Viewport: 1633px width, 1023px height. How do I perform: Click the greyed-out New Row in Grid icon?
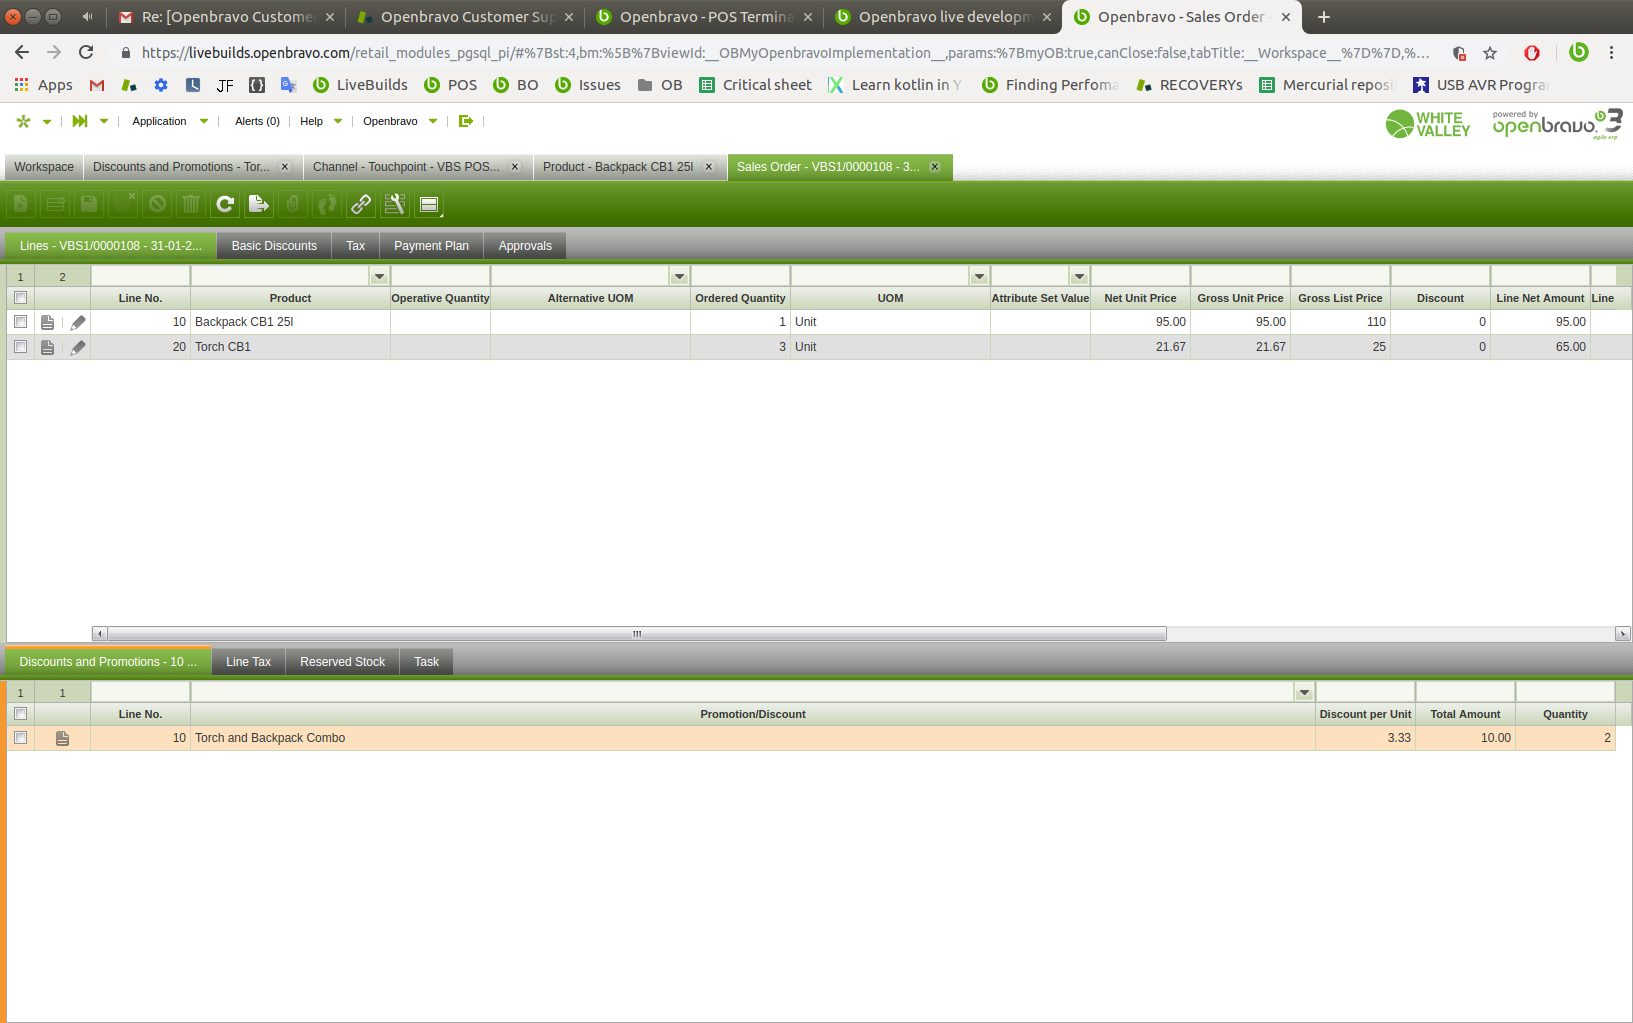point(55,204)
